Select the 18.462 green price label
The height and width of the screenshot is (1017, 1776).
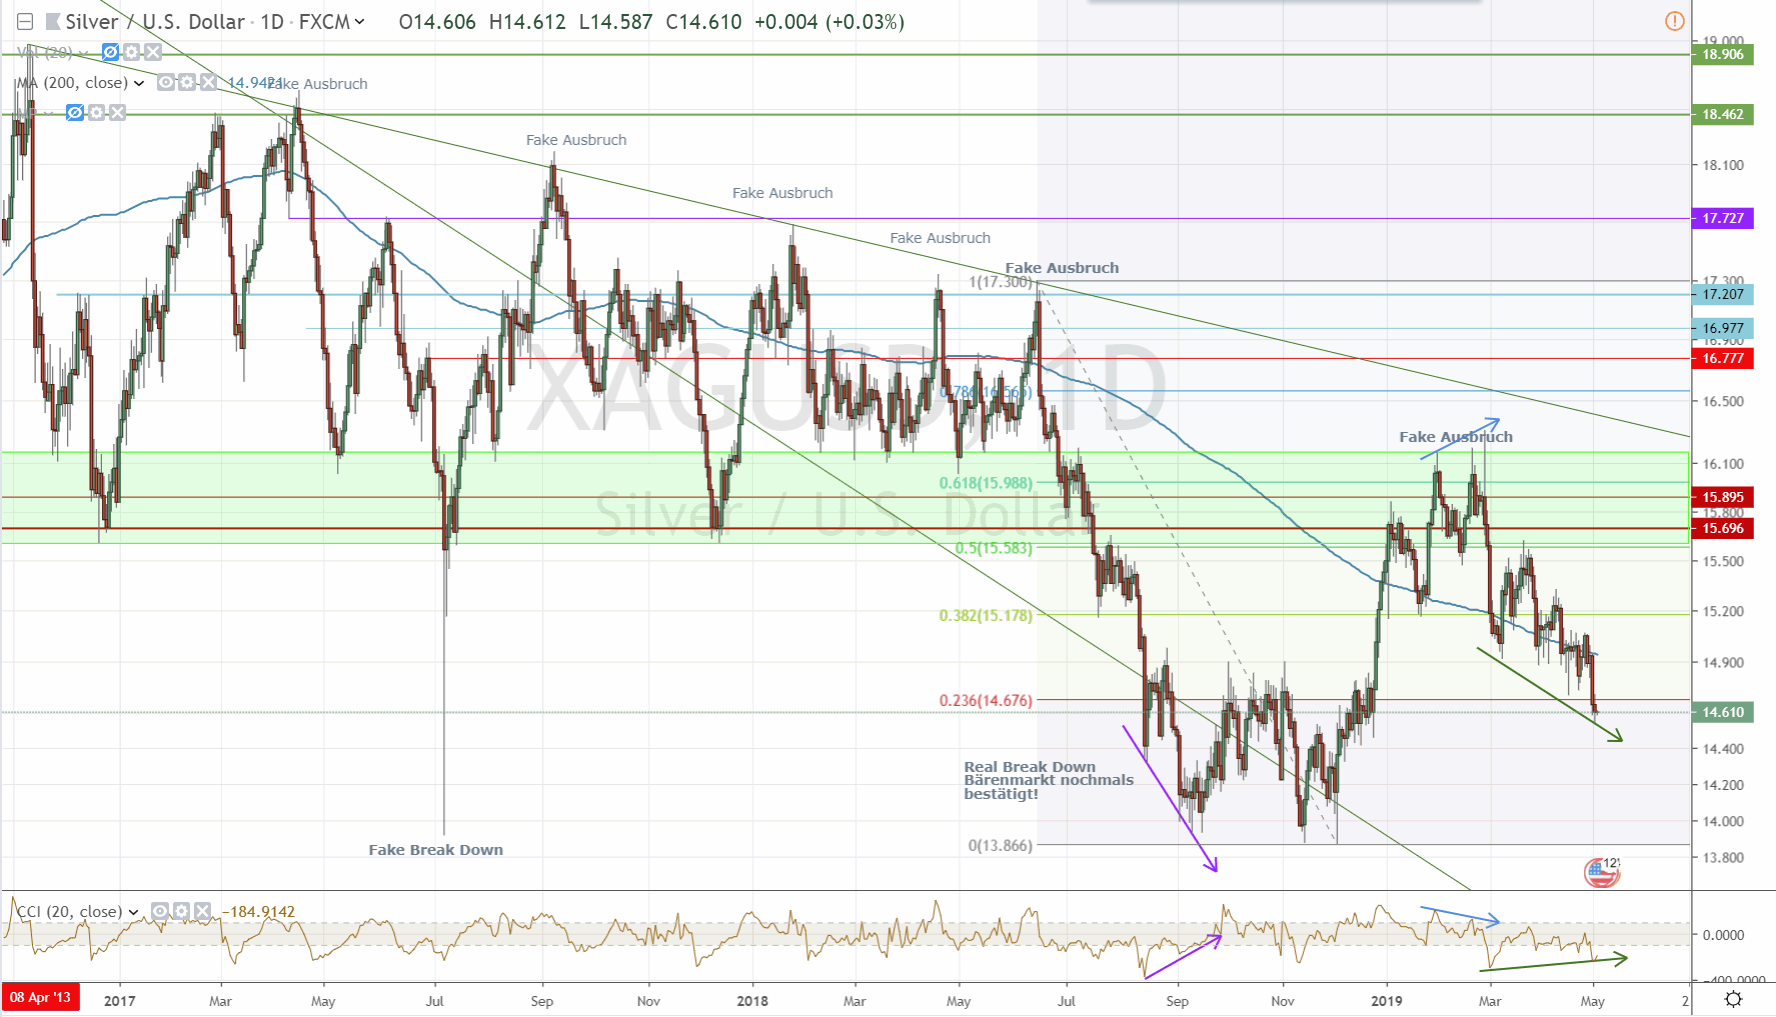1722,114
